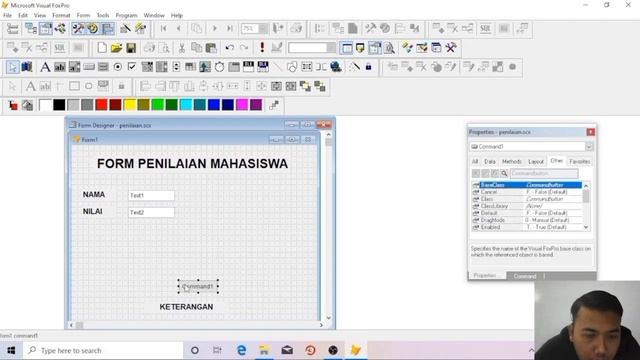Open other colors button after purple swatch
The height and width of the screenshot is (360, 640).
click(x=274, y=105)
